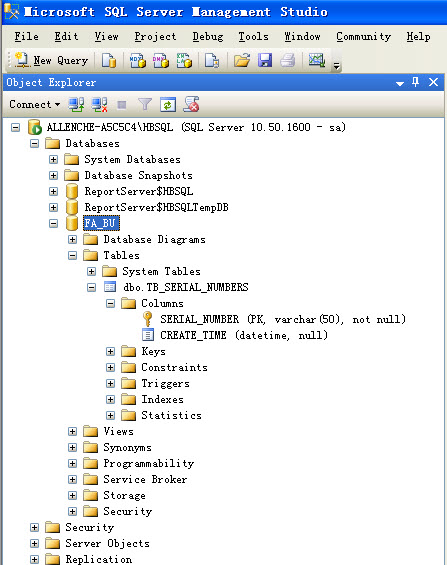Collapse the dbo.TB_SERIAL_NUMBERS table node
The image size is (447, 565).
pos(91,288)
